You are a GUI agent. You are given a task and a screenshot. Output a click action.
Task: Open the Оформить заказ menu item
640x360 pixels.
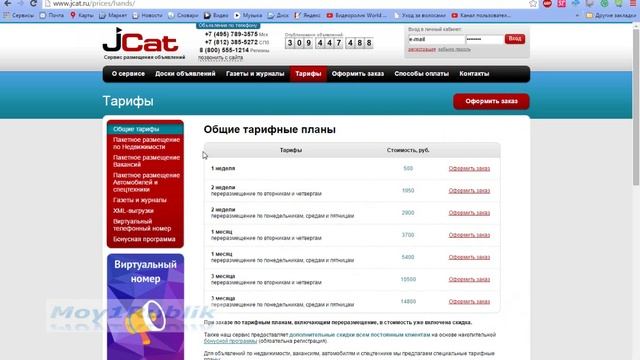(x=358, y=74)
